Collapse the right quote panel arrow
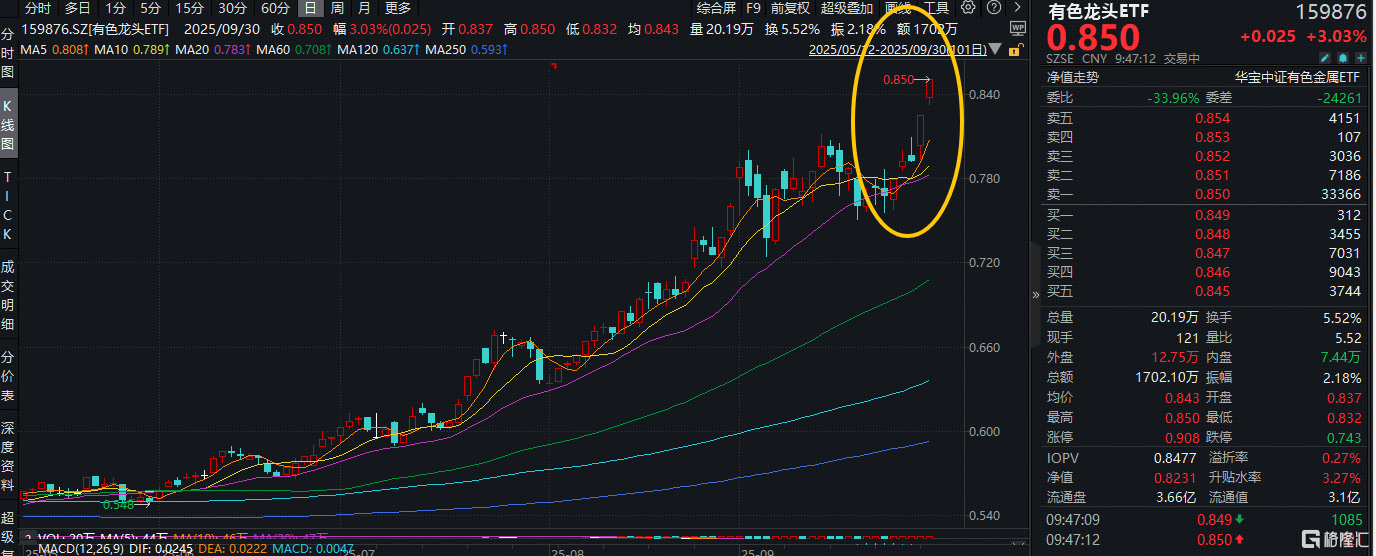The height and width of the screenshot is (556, 1376). pyautogui.click(x=1035, y=295)
